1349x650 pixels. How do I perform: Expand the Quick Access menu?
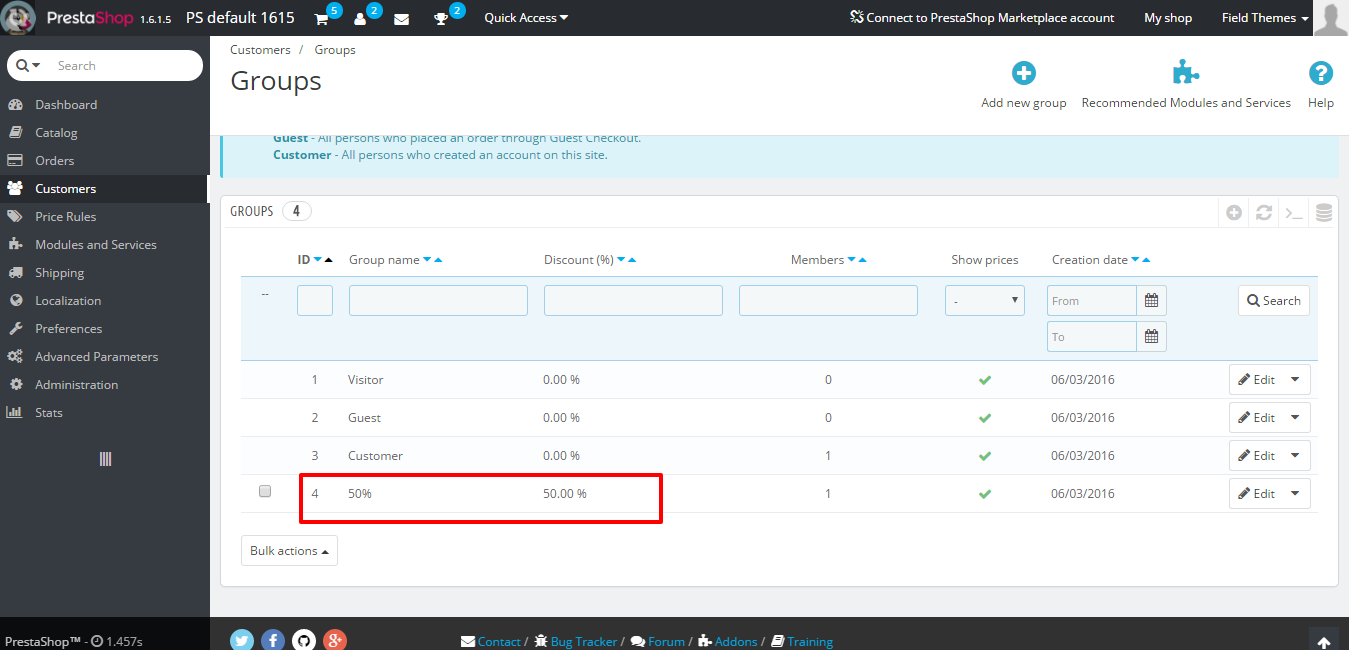pyautogui.click(x=526, y=18)
